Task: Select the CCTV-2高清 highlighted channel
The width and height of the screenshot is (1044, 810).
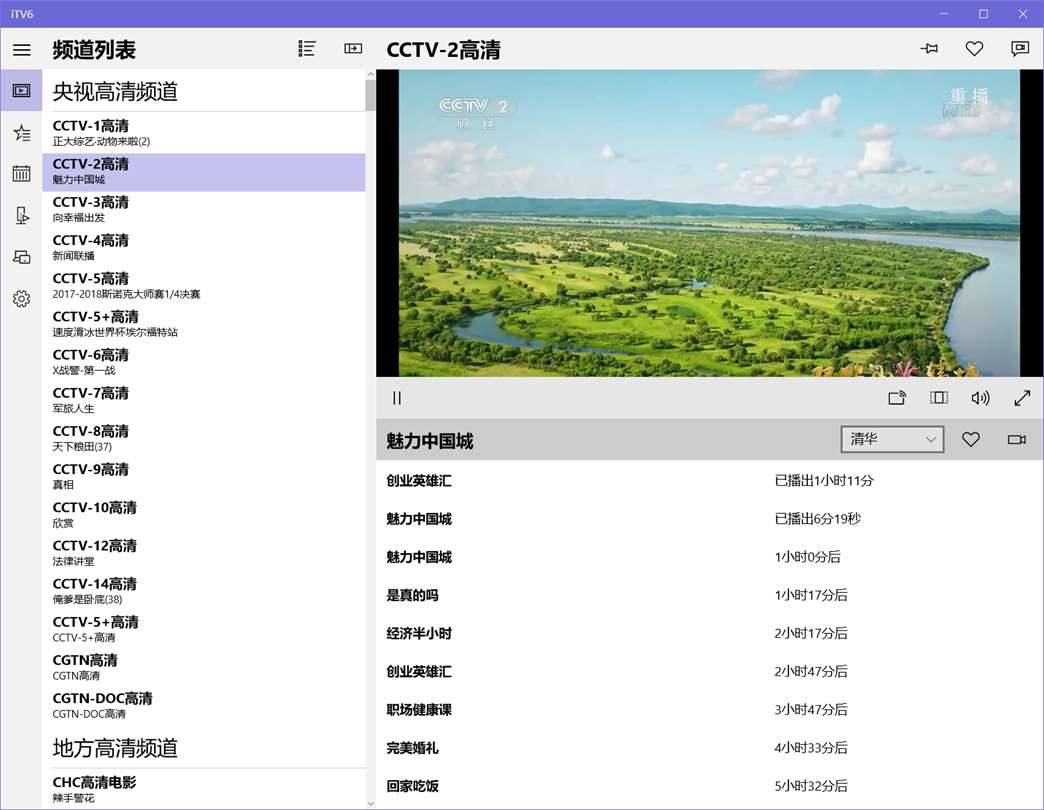Action: tap(204, 172)
